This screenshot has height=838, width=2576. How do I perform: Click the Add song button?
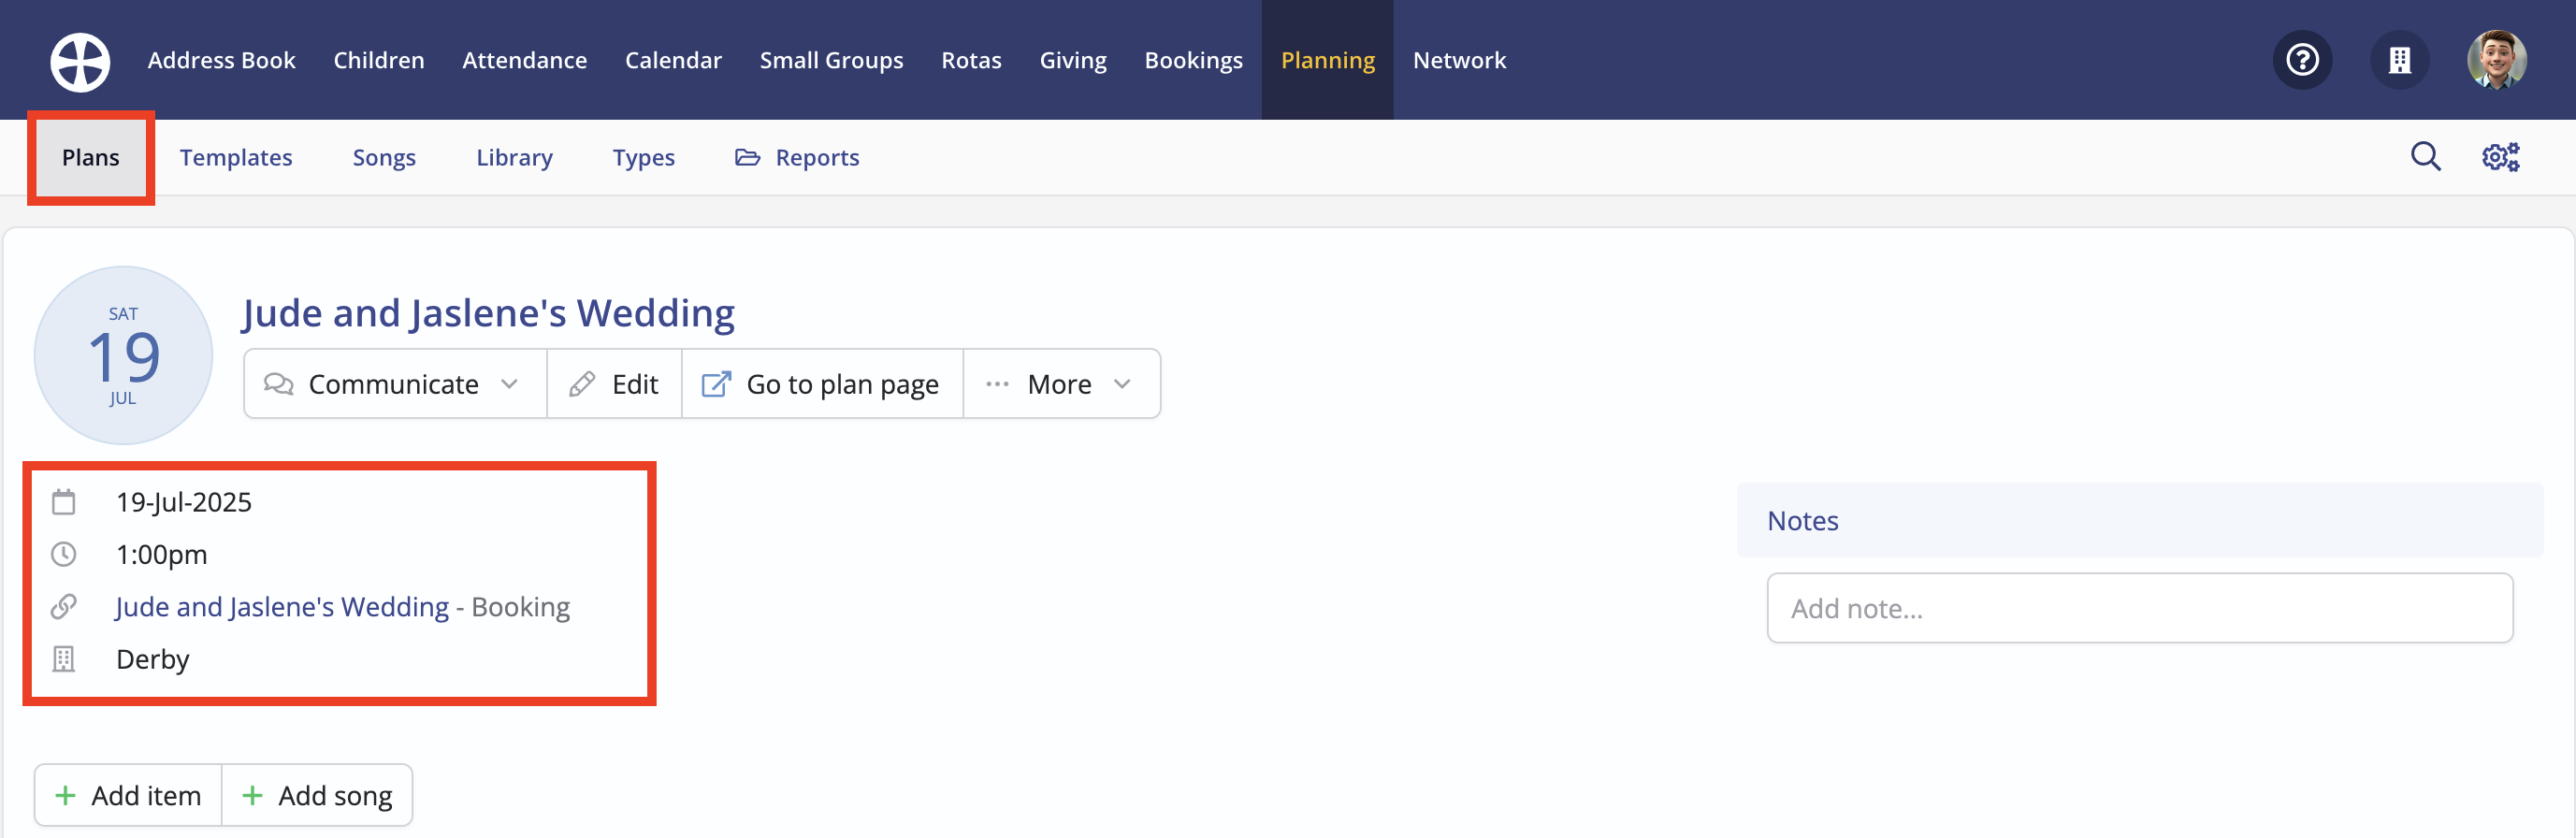317,795
